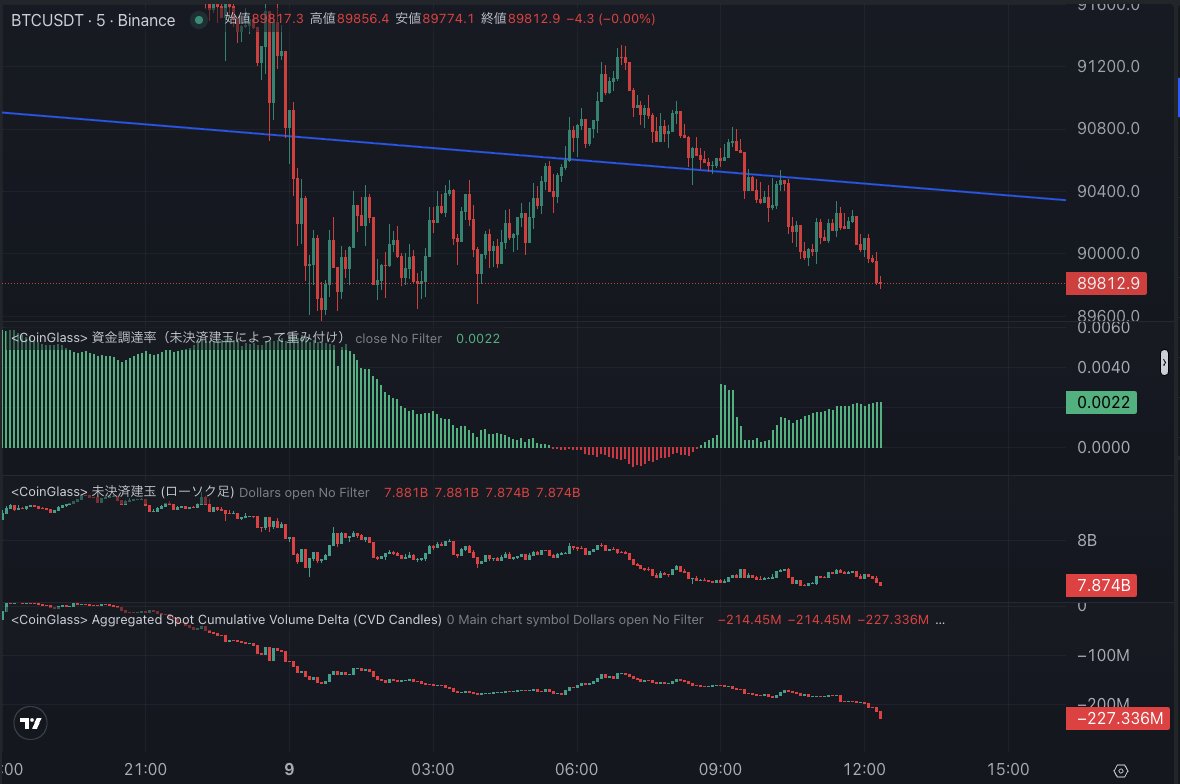Click the 終値 89812.9 close value
Screen dimensions: 1180x784
pos(521,18)
